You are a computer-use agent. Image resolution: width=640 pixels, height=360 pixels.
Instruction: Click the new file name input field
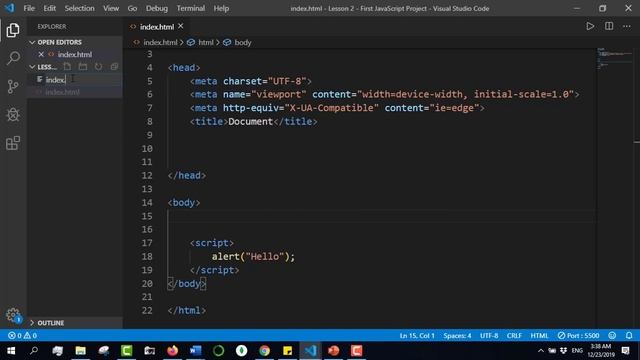pyautogui.click(x=83, y=80)
